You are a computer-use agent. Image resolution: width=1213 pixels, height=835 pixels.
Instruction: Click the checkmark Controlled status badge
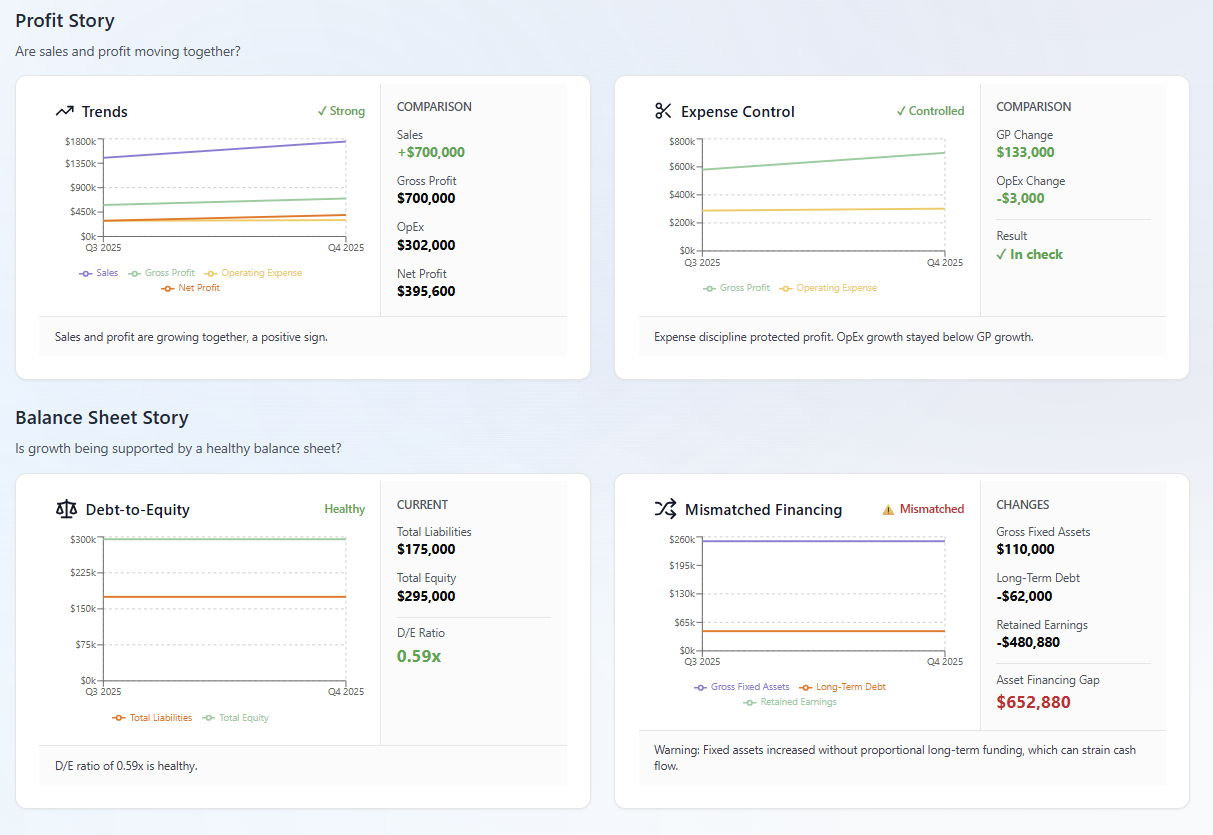click(x=930, y=111)
